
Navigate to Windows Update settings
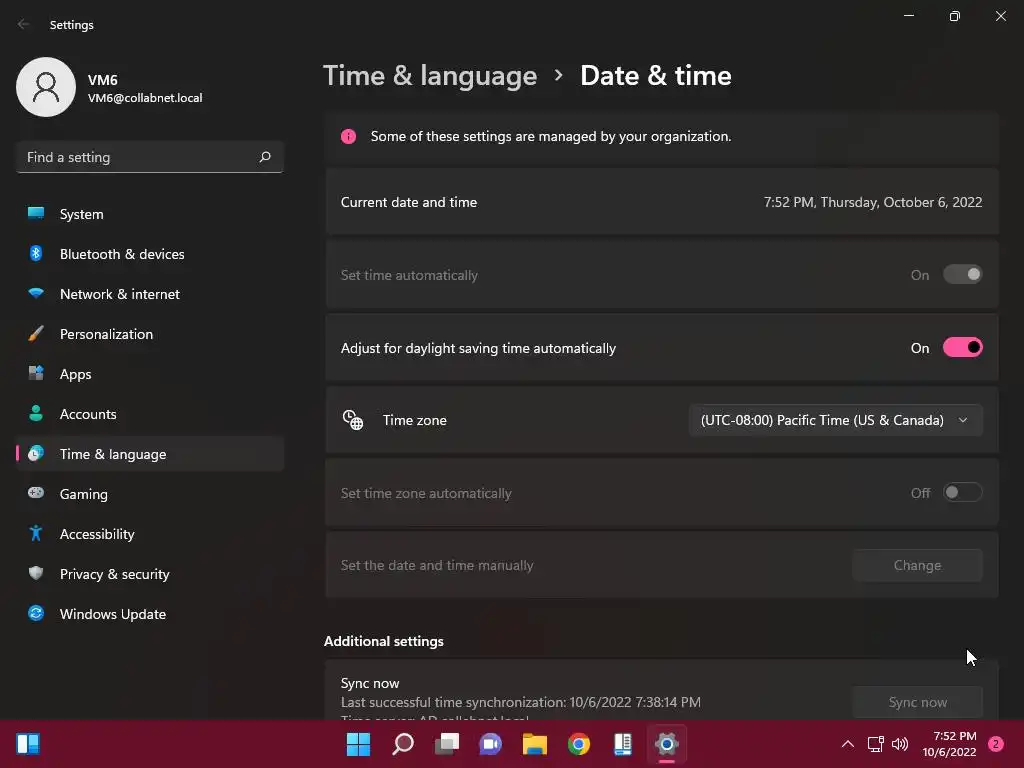click(x=150, y=614)
